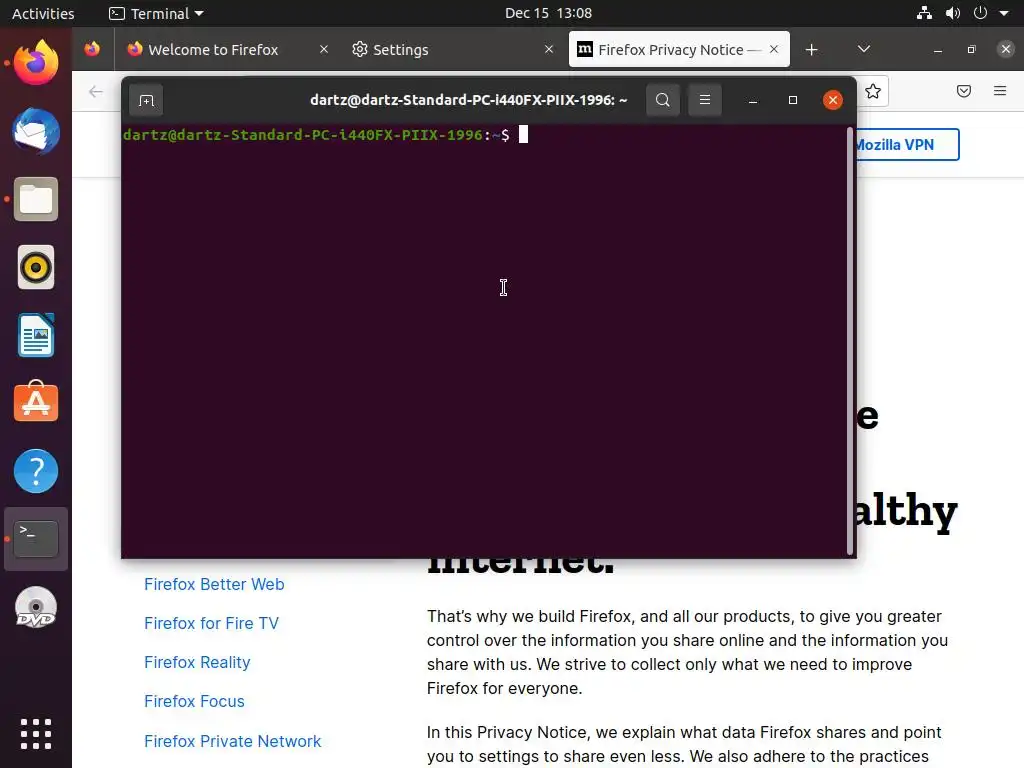Viewport: 1024px width, 768px height.
Task: Select the Firefox Privacy Notice tab
Action: (679, 50)
